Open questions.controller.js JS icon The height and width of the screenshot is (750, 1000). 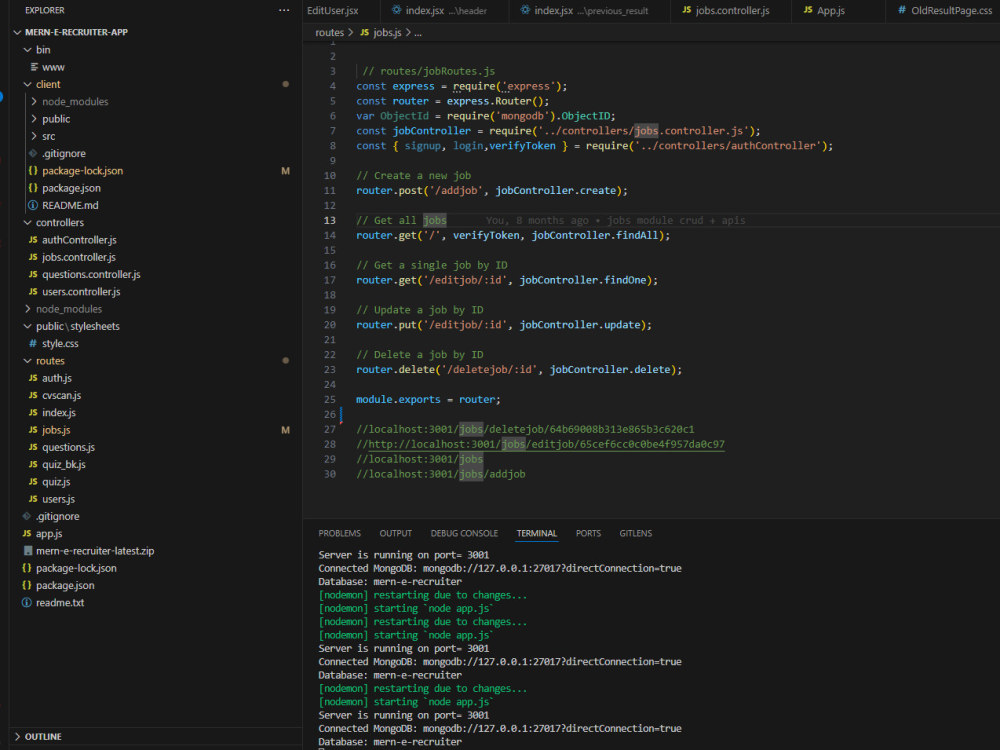click(x=33, y=274)
